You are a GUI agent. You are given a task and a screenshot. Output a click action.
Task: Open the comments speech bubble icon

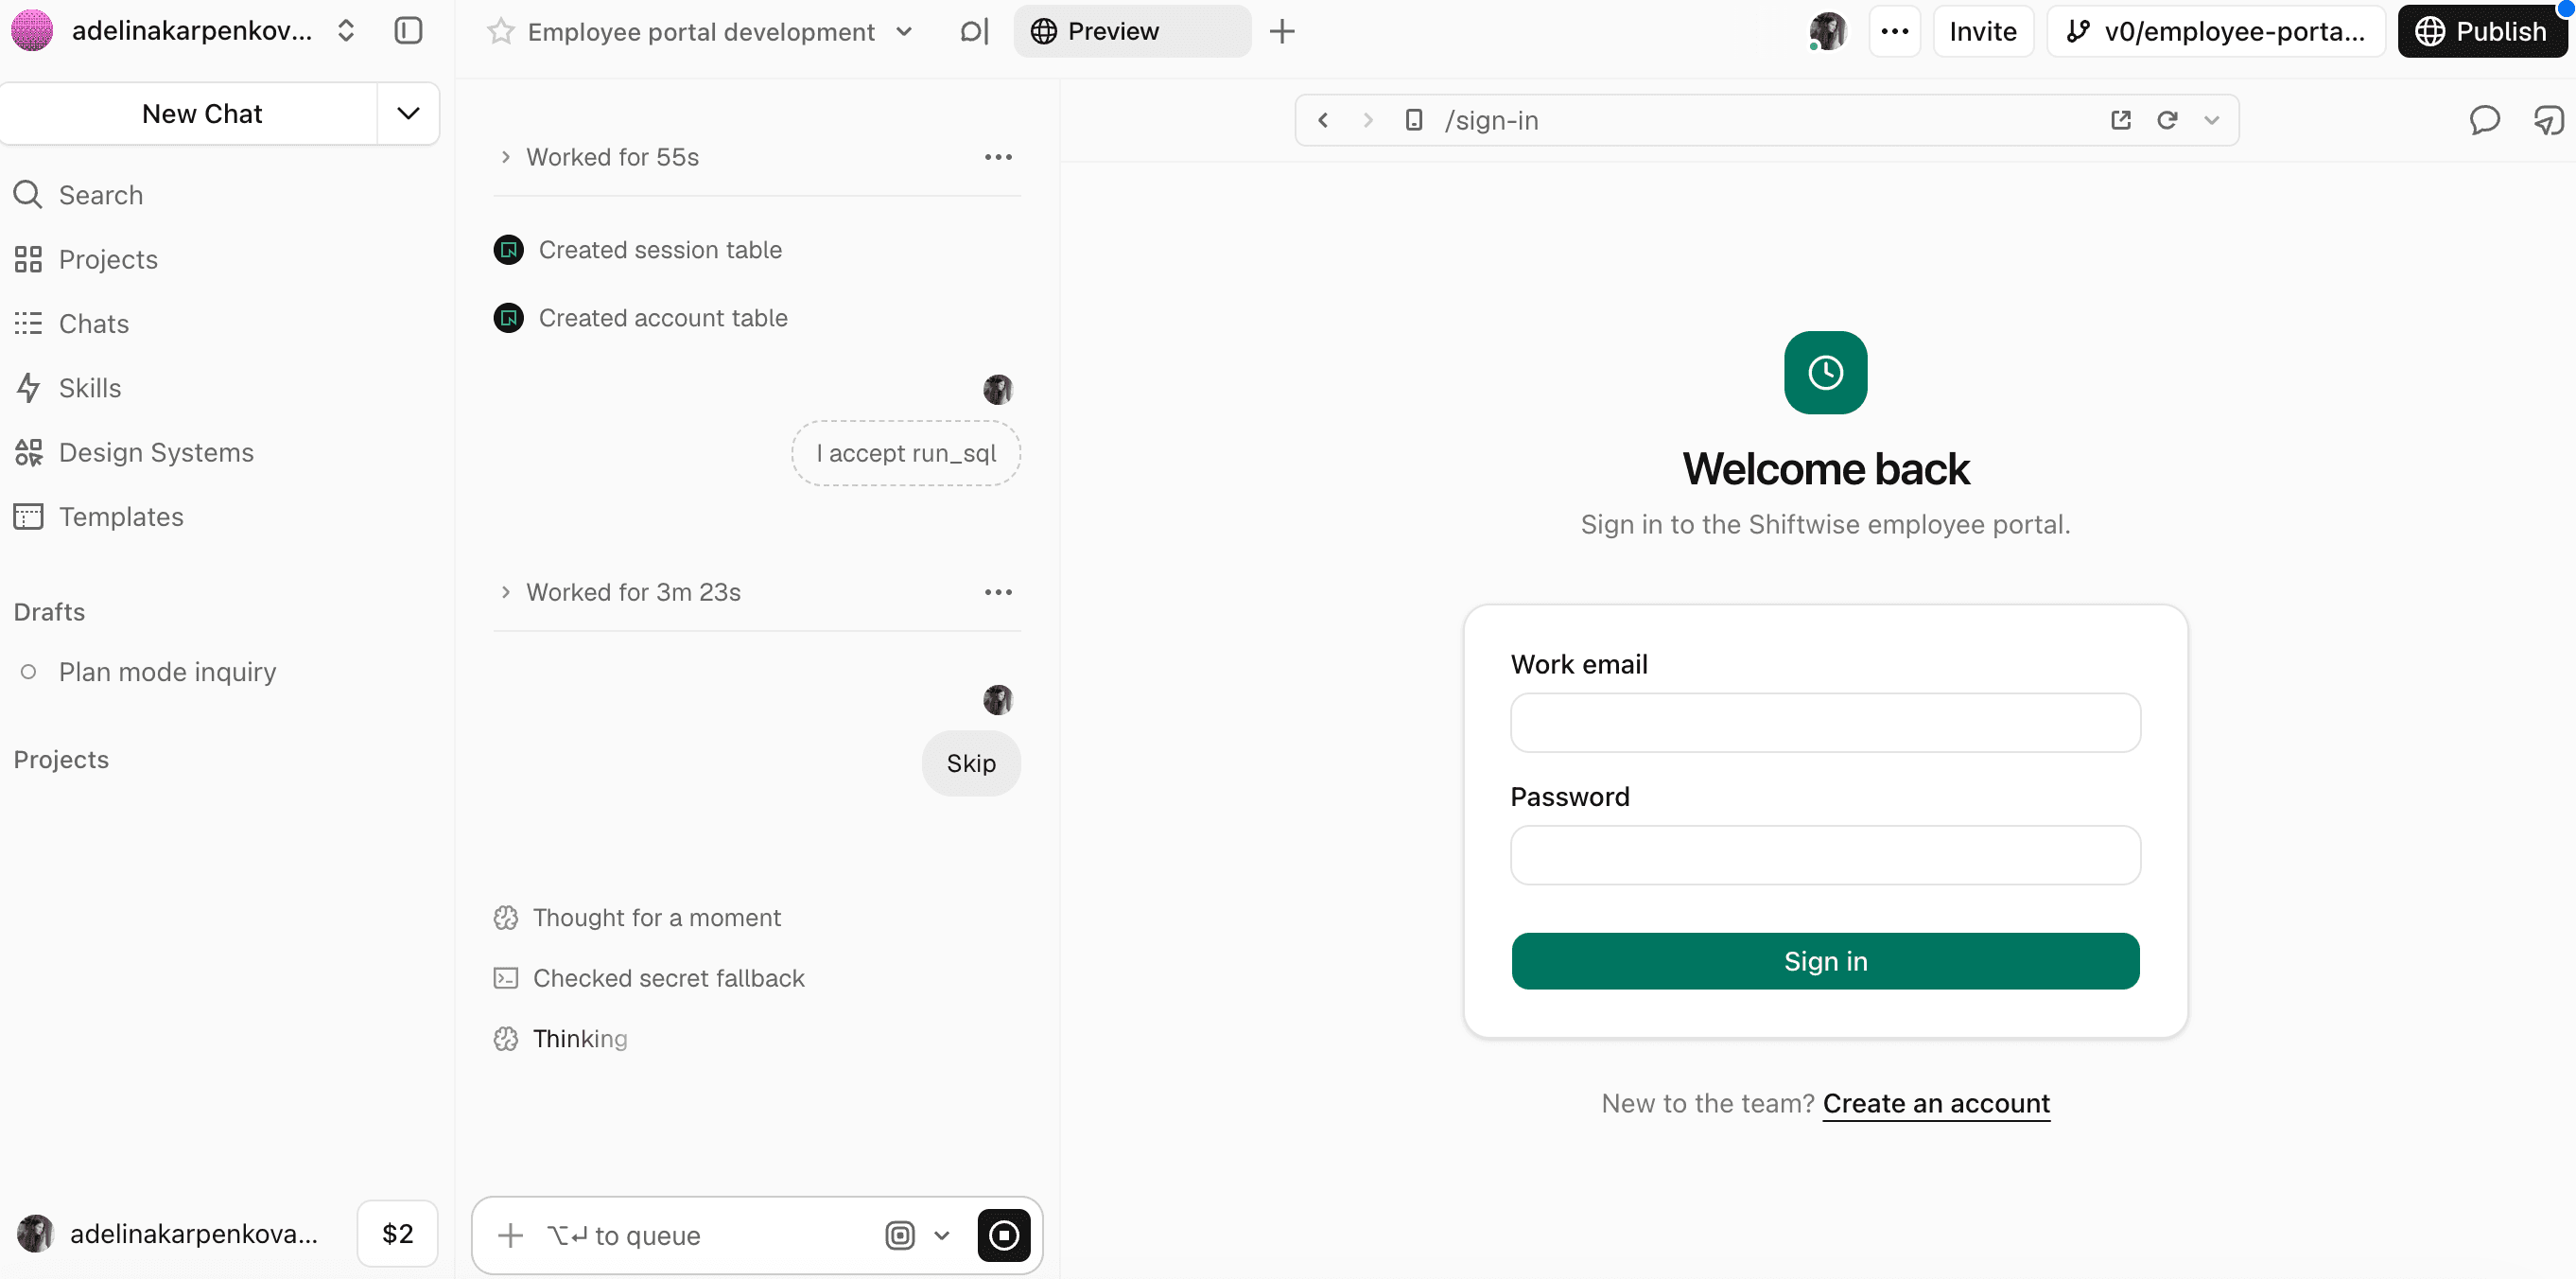pos(2484,120)
